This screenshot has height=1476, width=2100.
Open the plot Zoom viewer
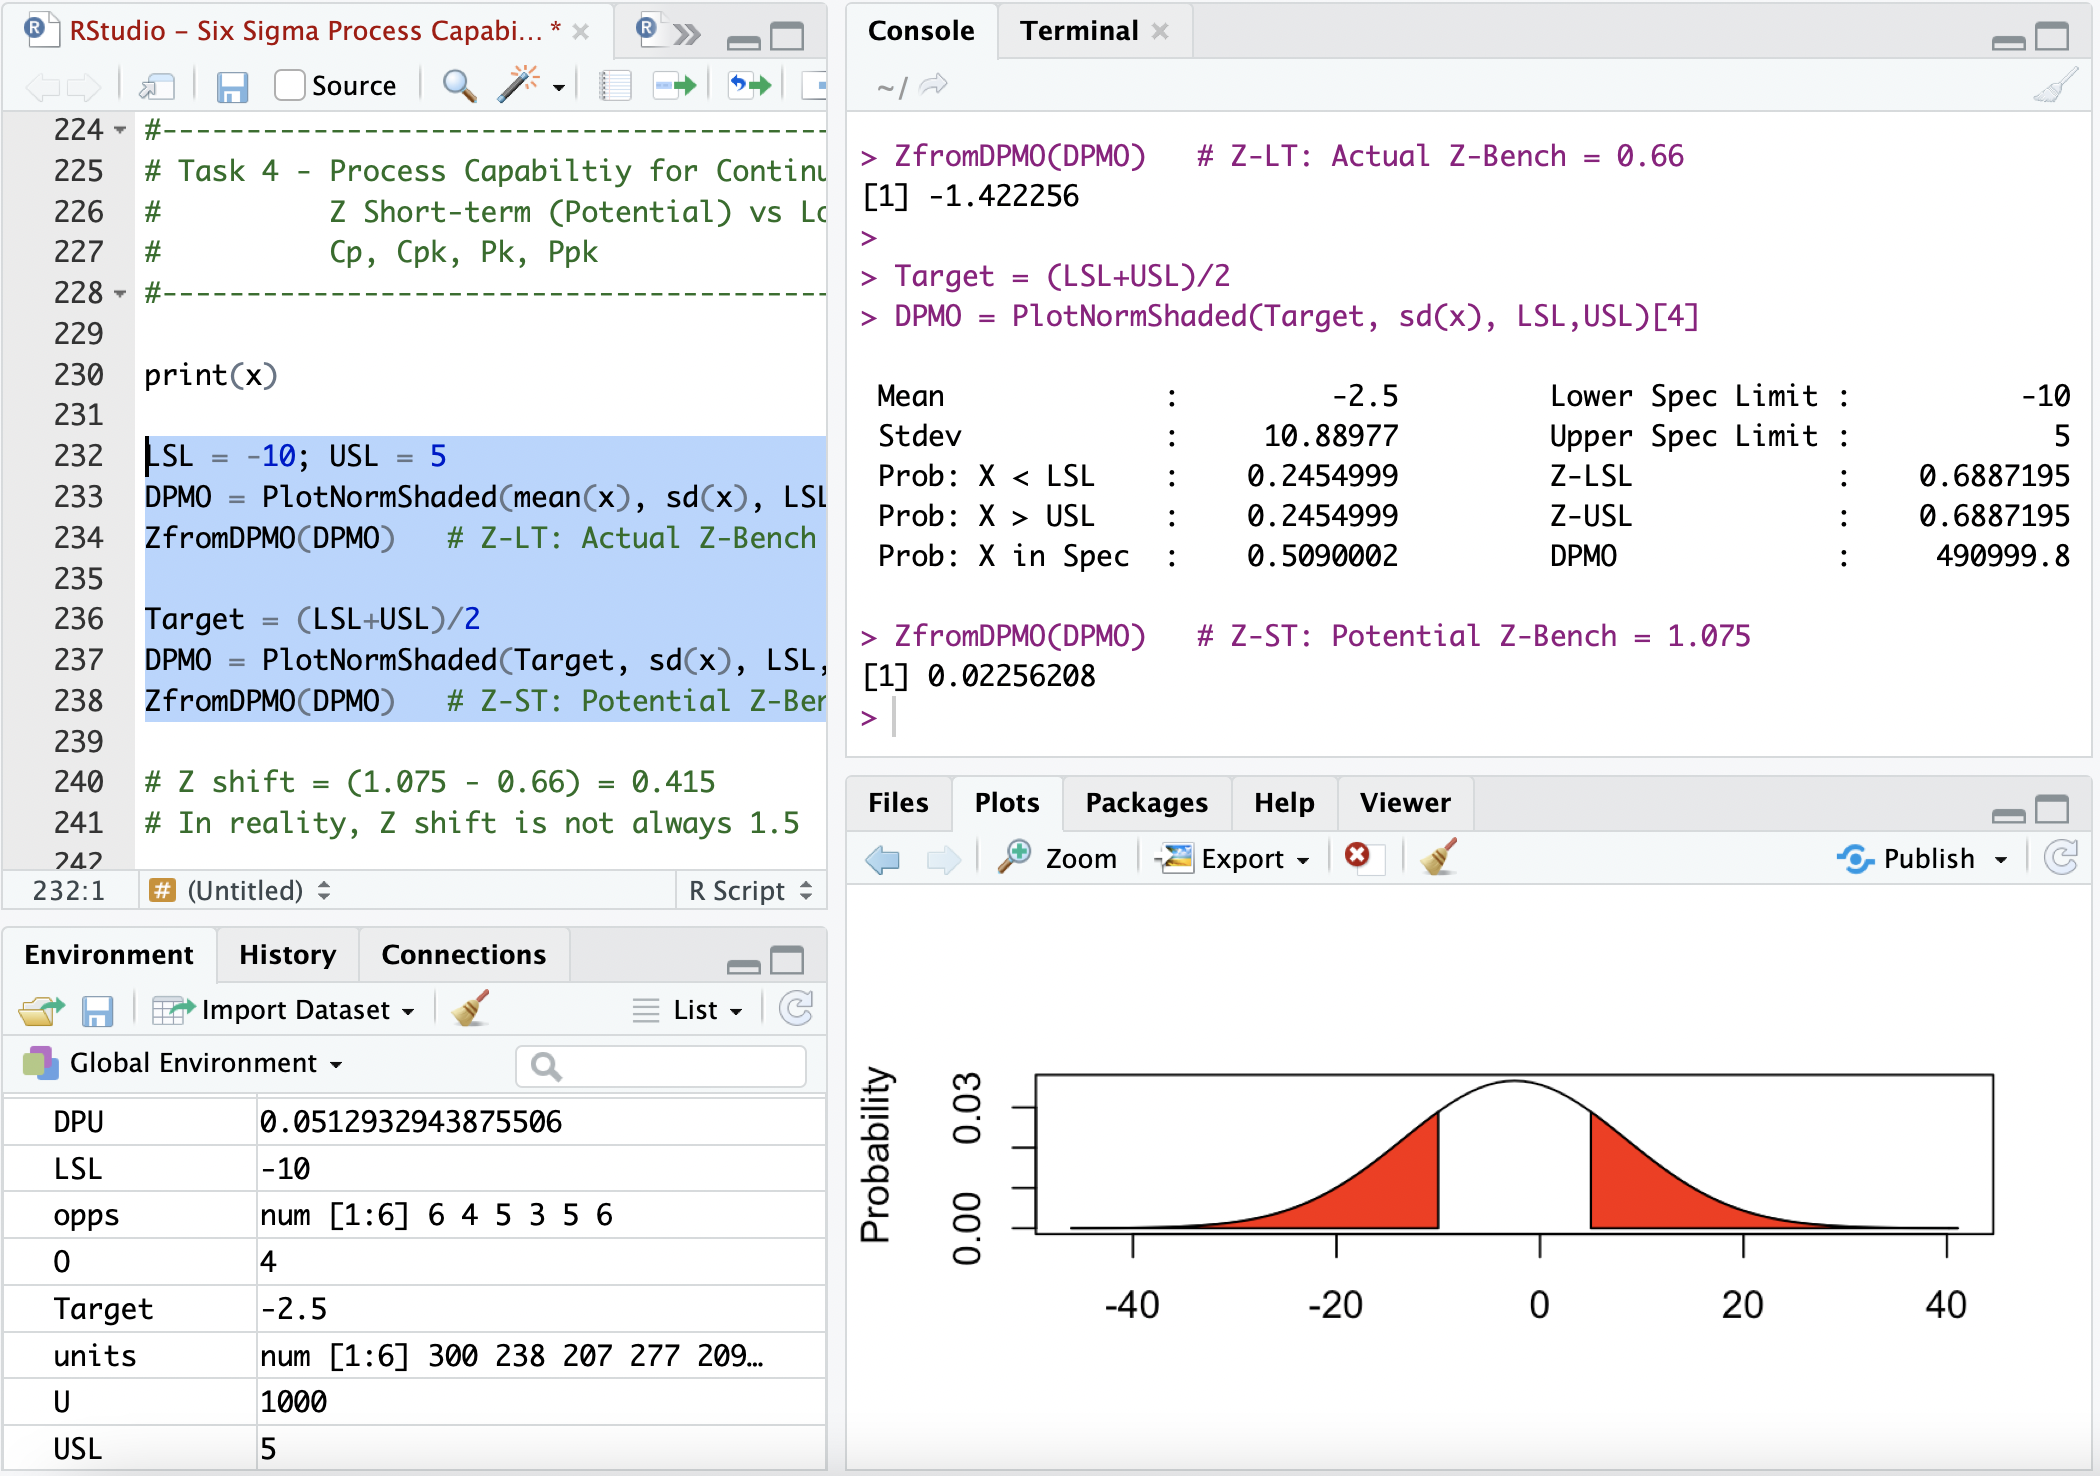[x=1059, y=858]
